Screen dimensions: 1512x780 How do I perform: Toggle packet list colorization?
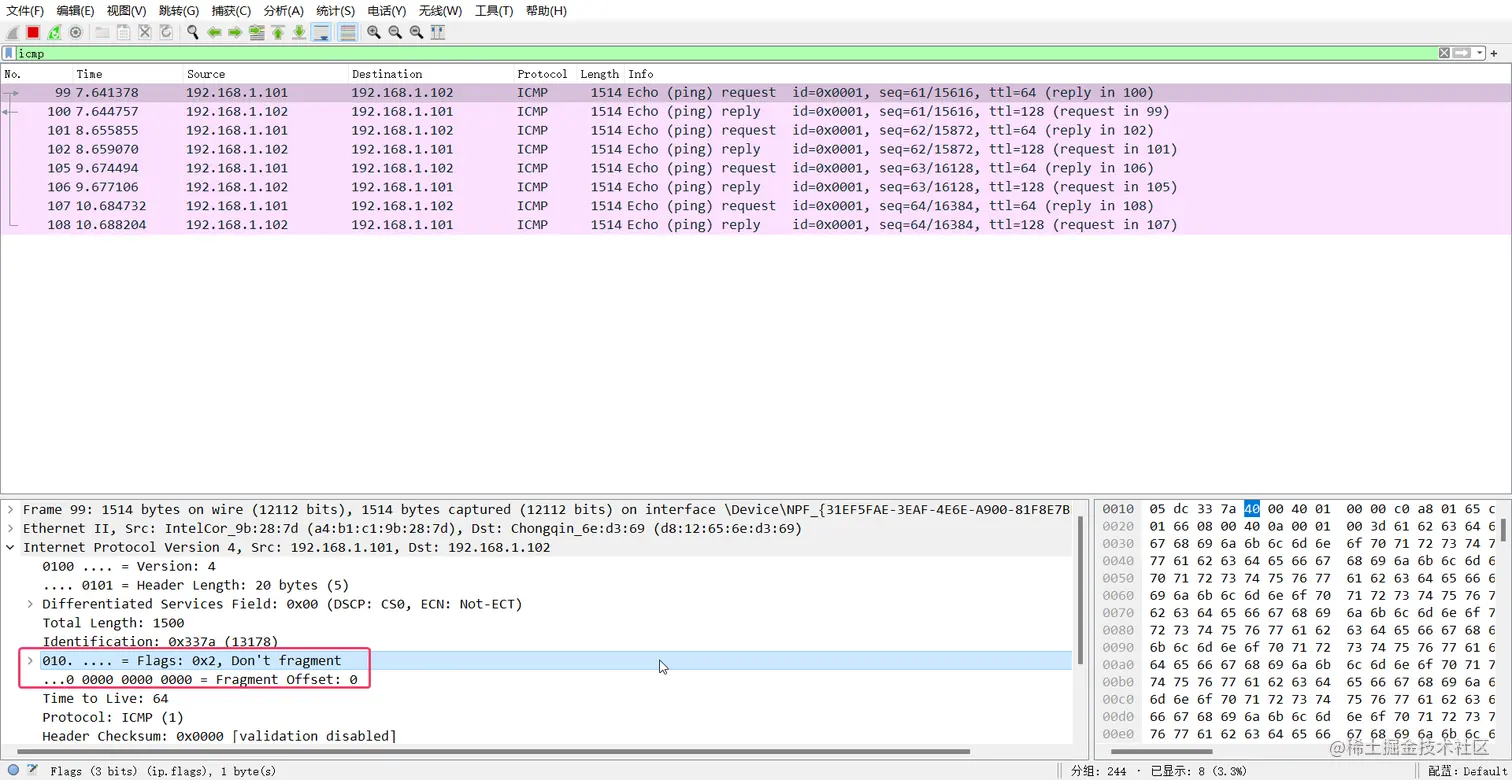pos(347,32)
